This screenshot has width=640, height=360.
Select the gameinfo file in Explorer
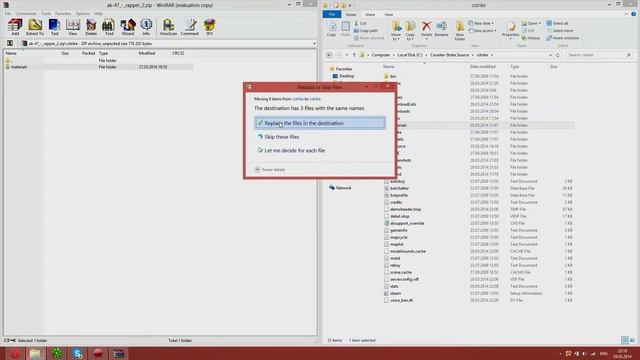click(398, 230)
